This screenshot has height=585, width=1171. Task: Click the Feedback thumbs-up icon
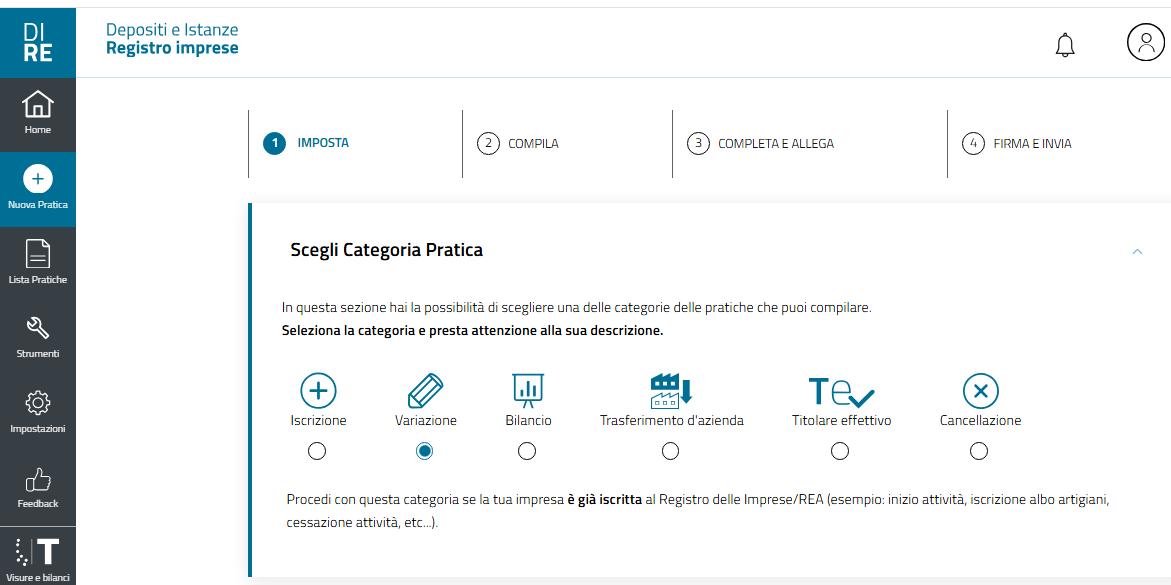(38, 486)
